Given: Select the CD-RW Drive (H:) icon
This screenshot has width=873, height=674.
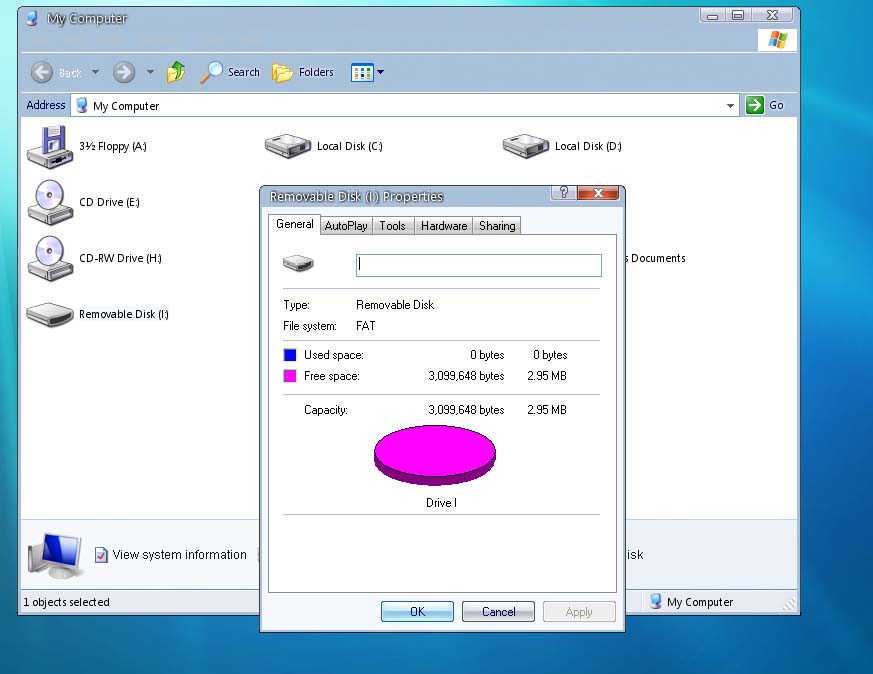Looking at the screenshot, I should point(50,258).
